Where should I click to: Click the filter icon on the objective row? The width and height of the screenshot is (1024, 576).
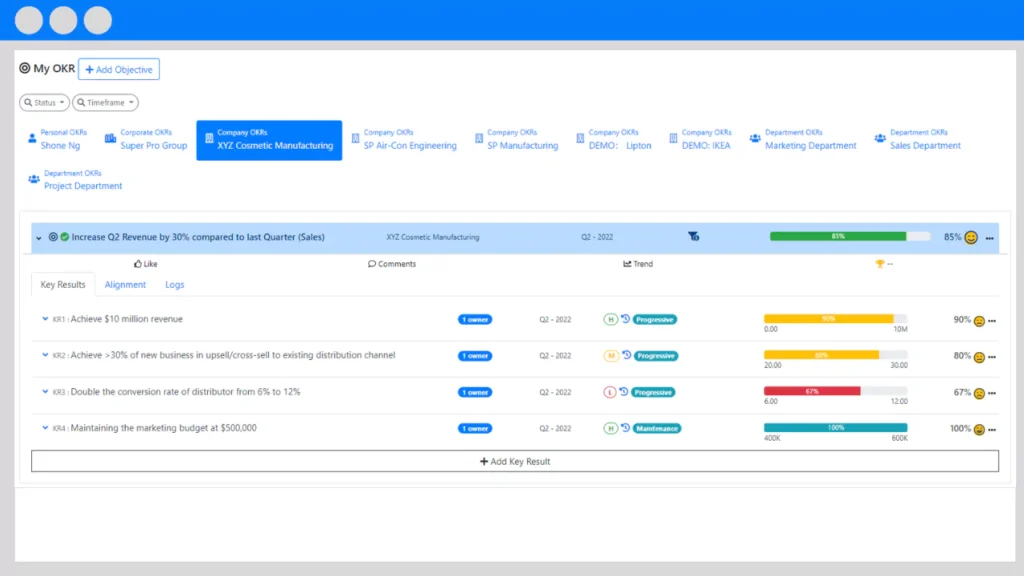pos(693,237)
